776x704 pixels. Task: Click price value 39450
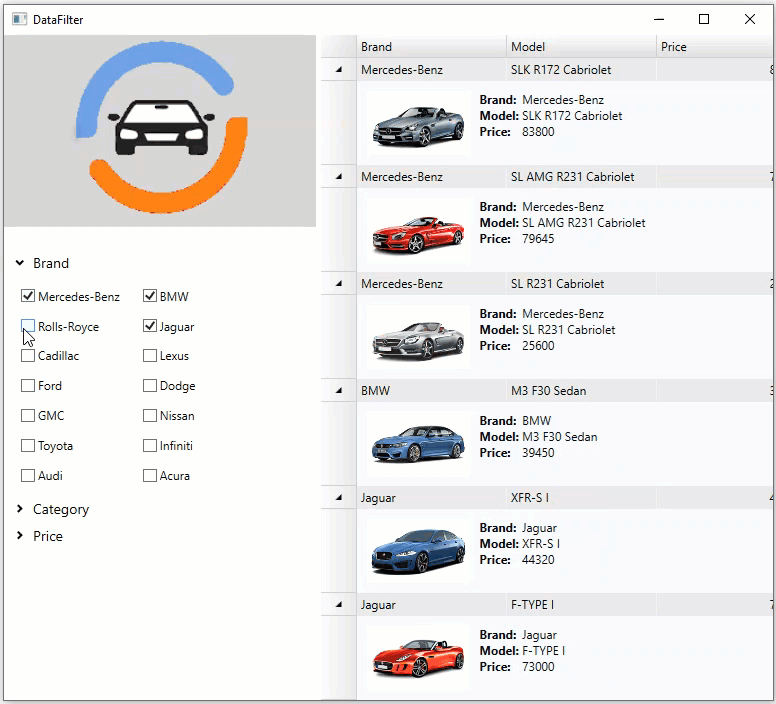coord(538,453)
